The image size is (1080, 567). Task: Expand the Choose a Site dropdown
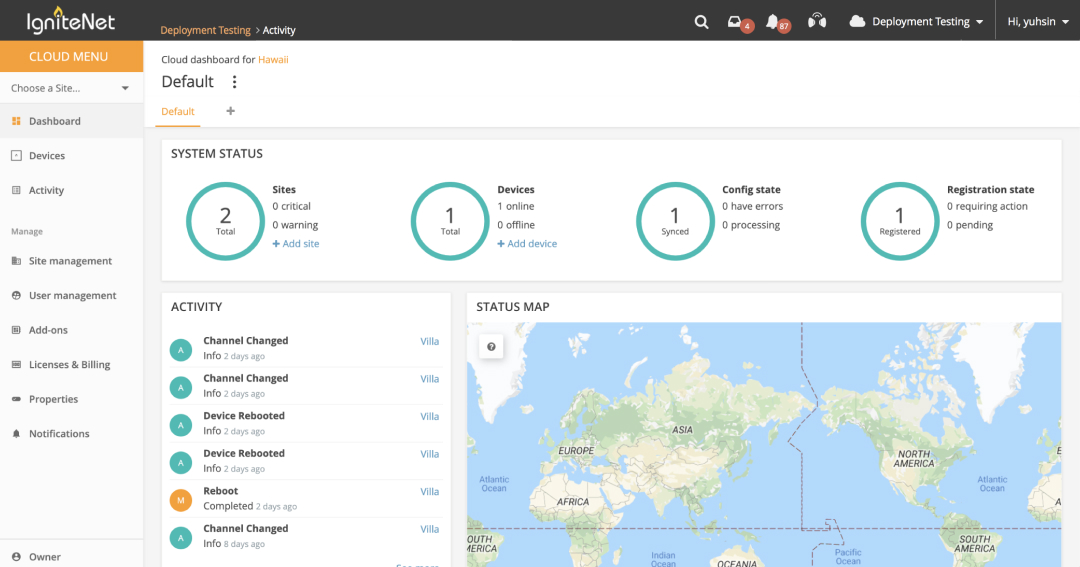click(x=70, y=88)
